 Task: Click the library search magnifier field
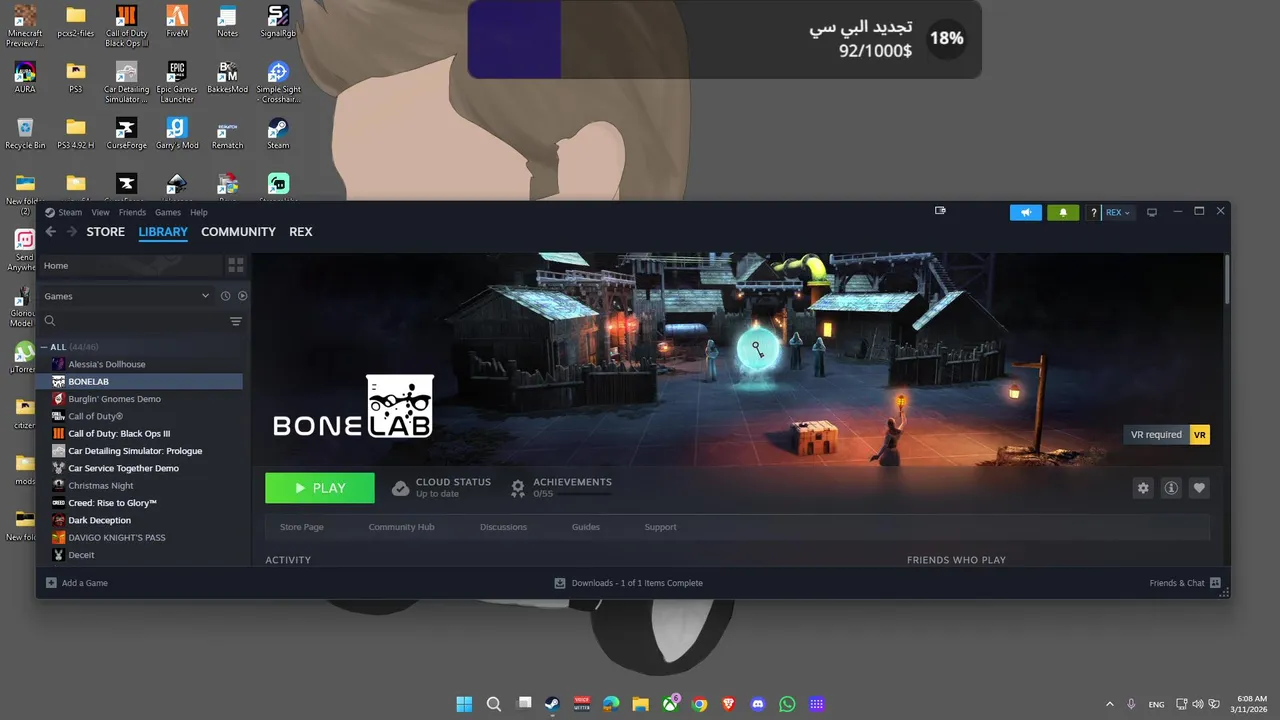click(x=50, y=321)
